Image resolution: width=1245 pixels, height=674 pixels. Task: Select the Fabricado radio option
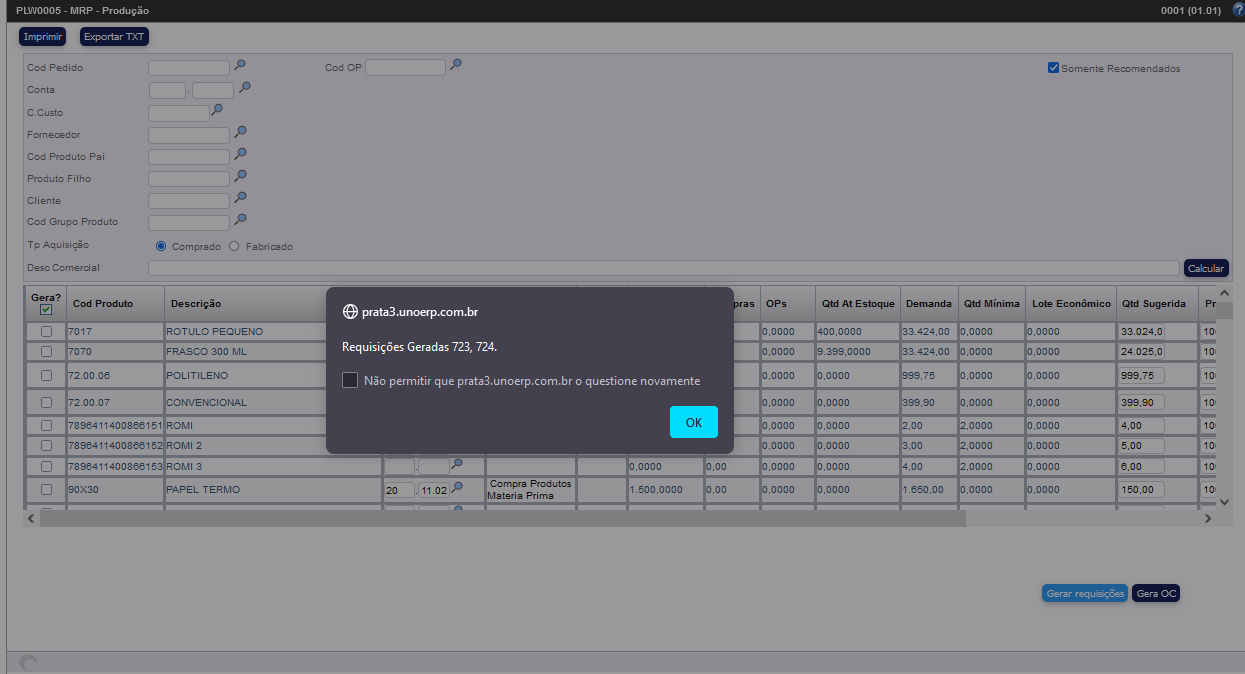click(235, 246)
